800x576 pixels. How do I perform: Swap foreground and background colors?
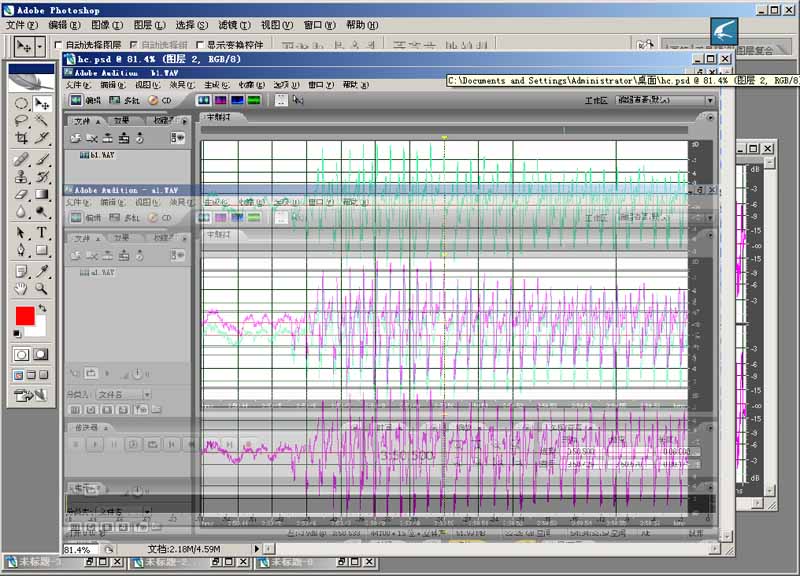pyautogui.click(x=43, y=308)
